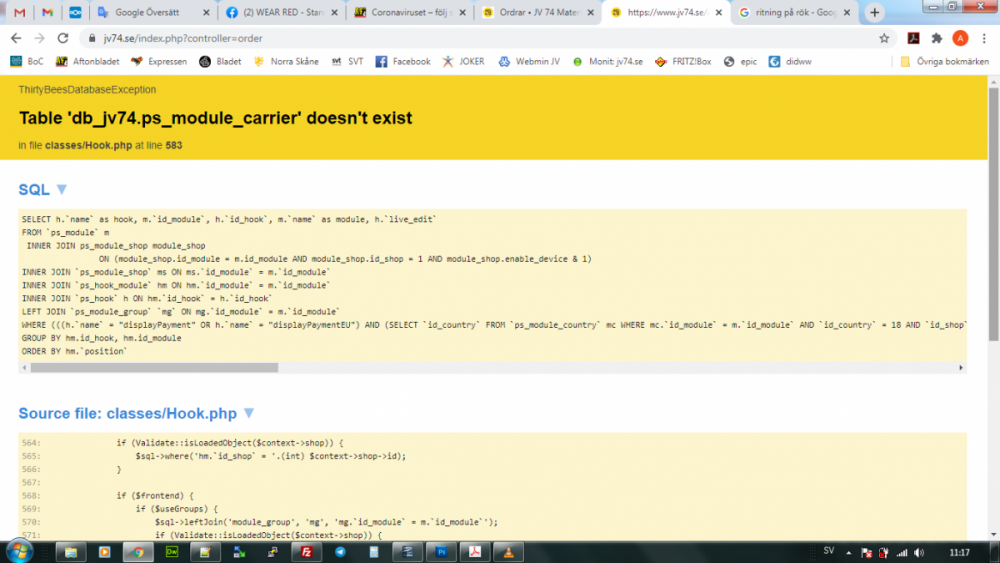Image resolution: width=1000 pixels, height=563 pixels.
Task: Open the Norra Skåne bookmark
Action: tap(286, 62)
